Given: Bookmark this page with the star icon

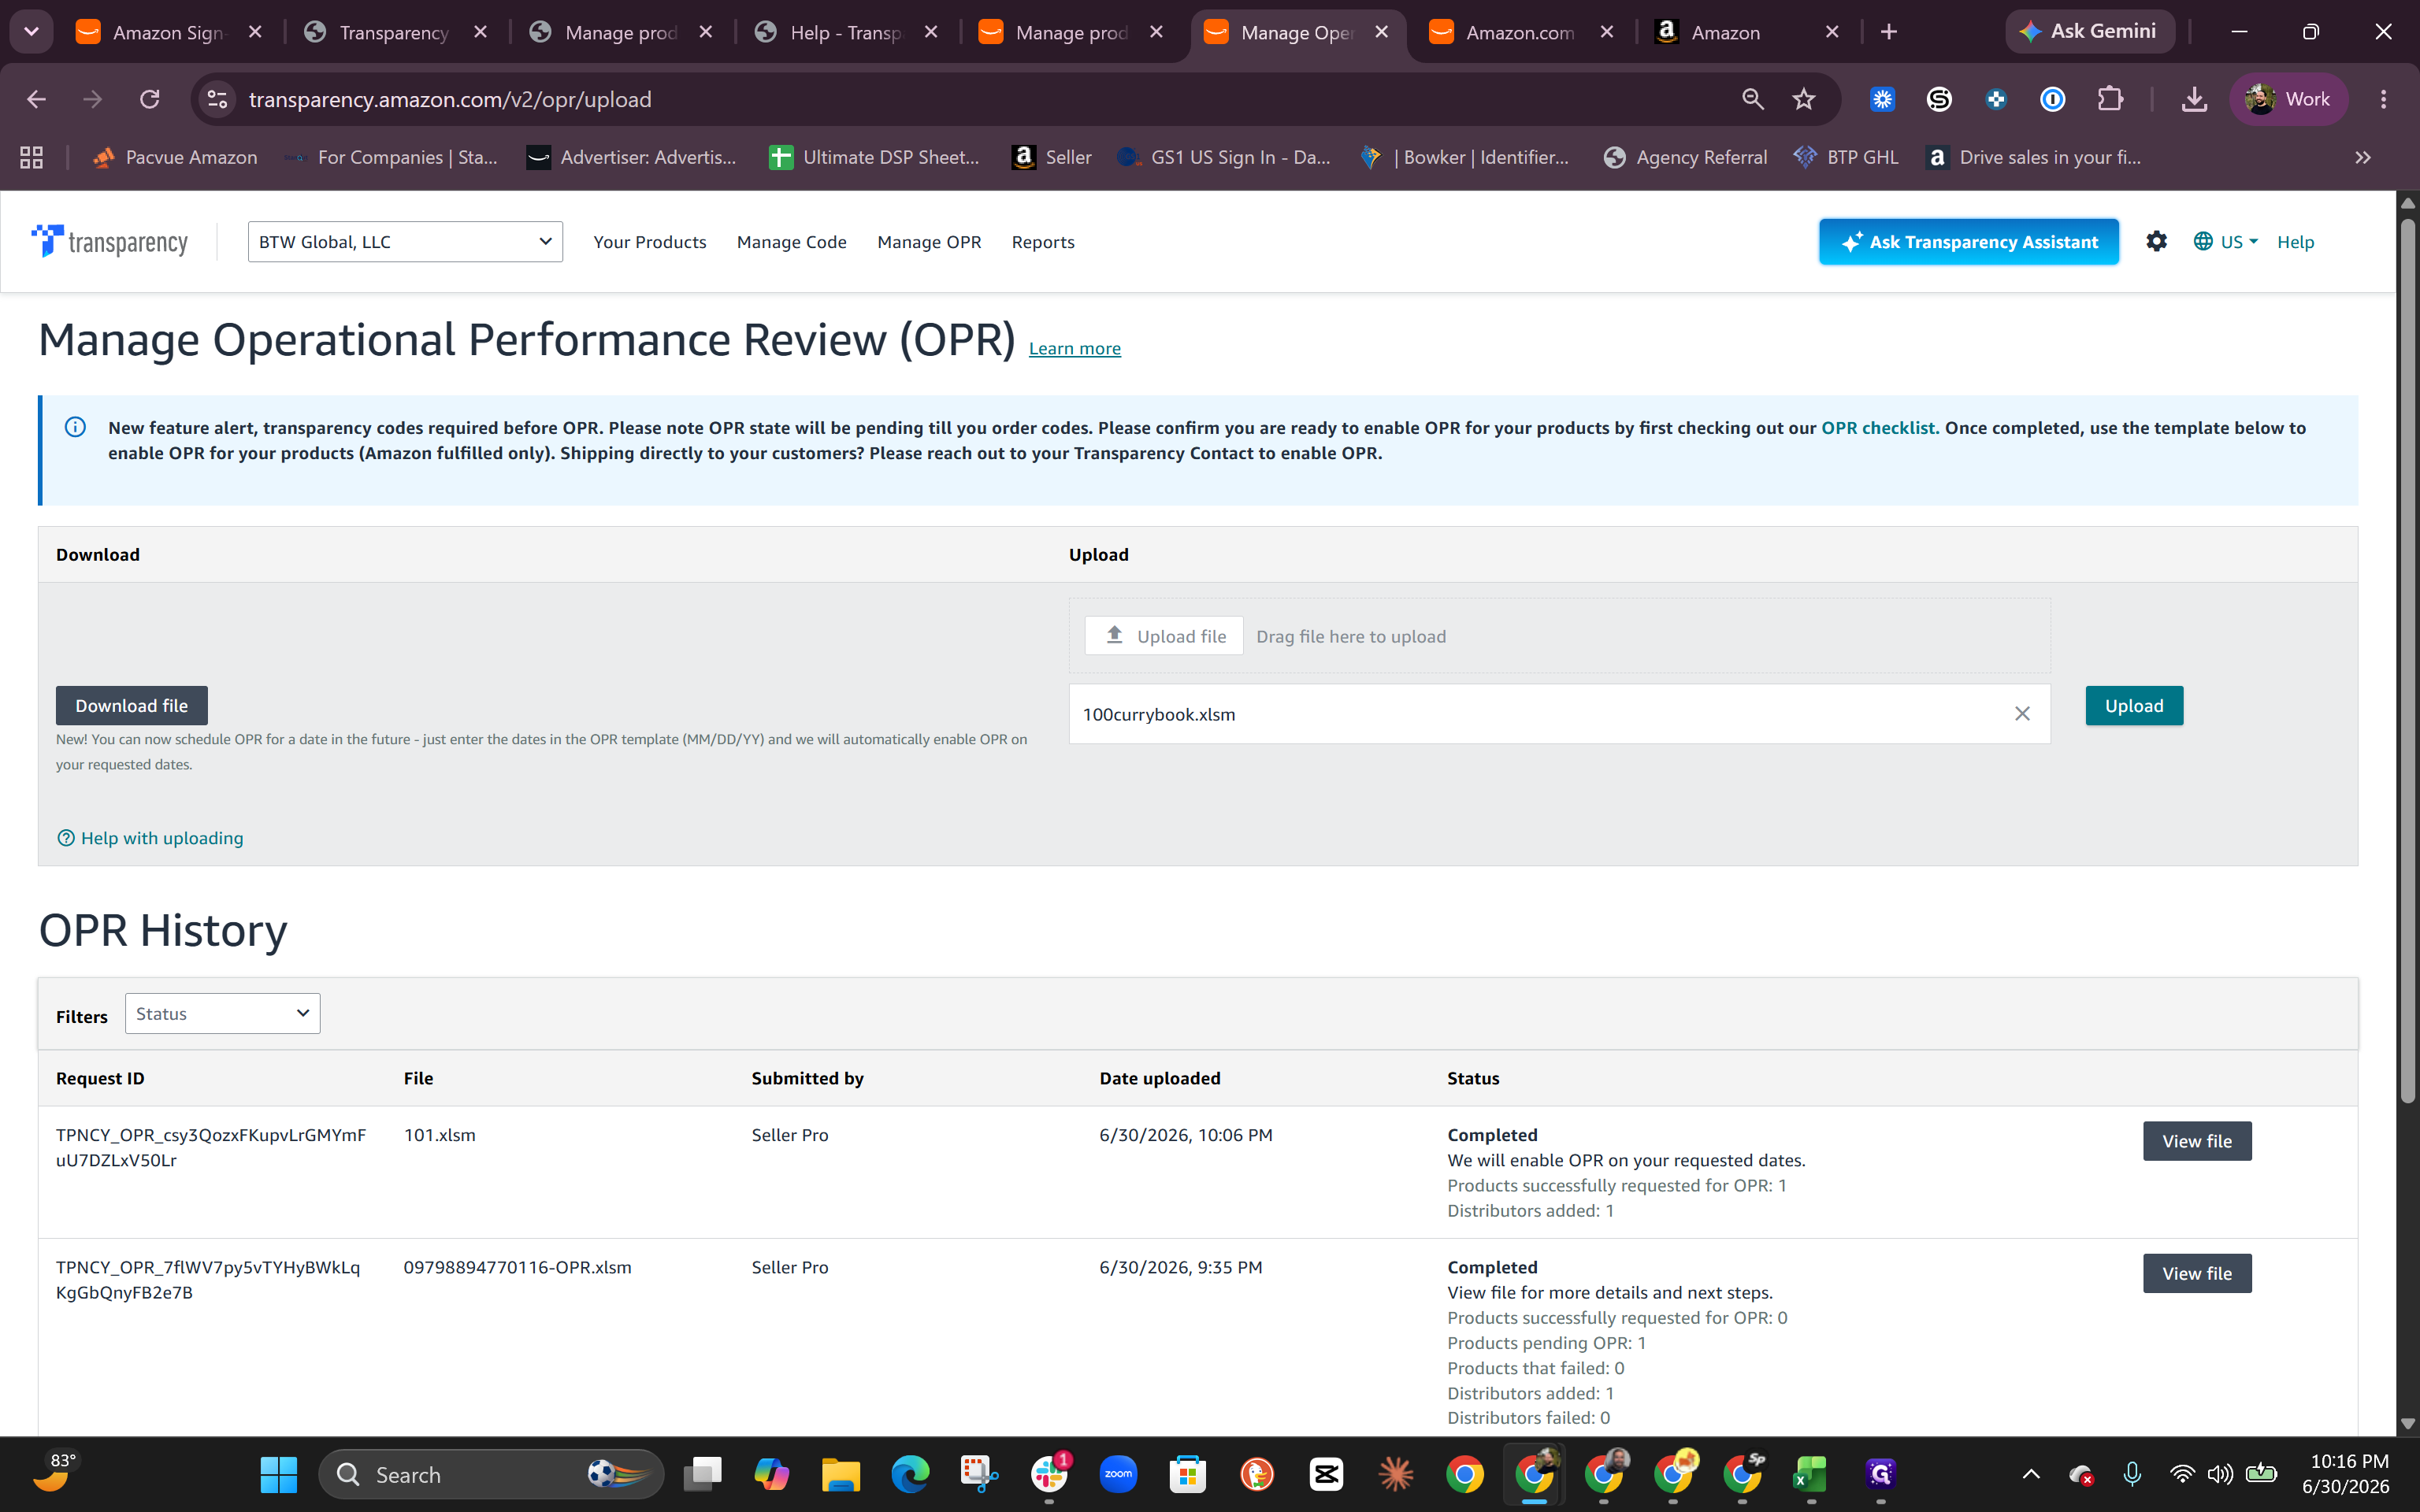Looking at the screenshot, I should 1803,99.
